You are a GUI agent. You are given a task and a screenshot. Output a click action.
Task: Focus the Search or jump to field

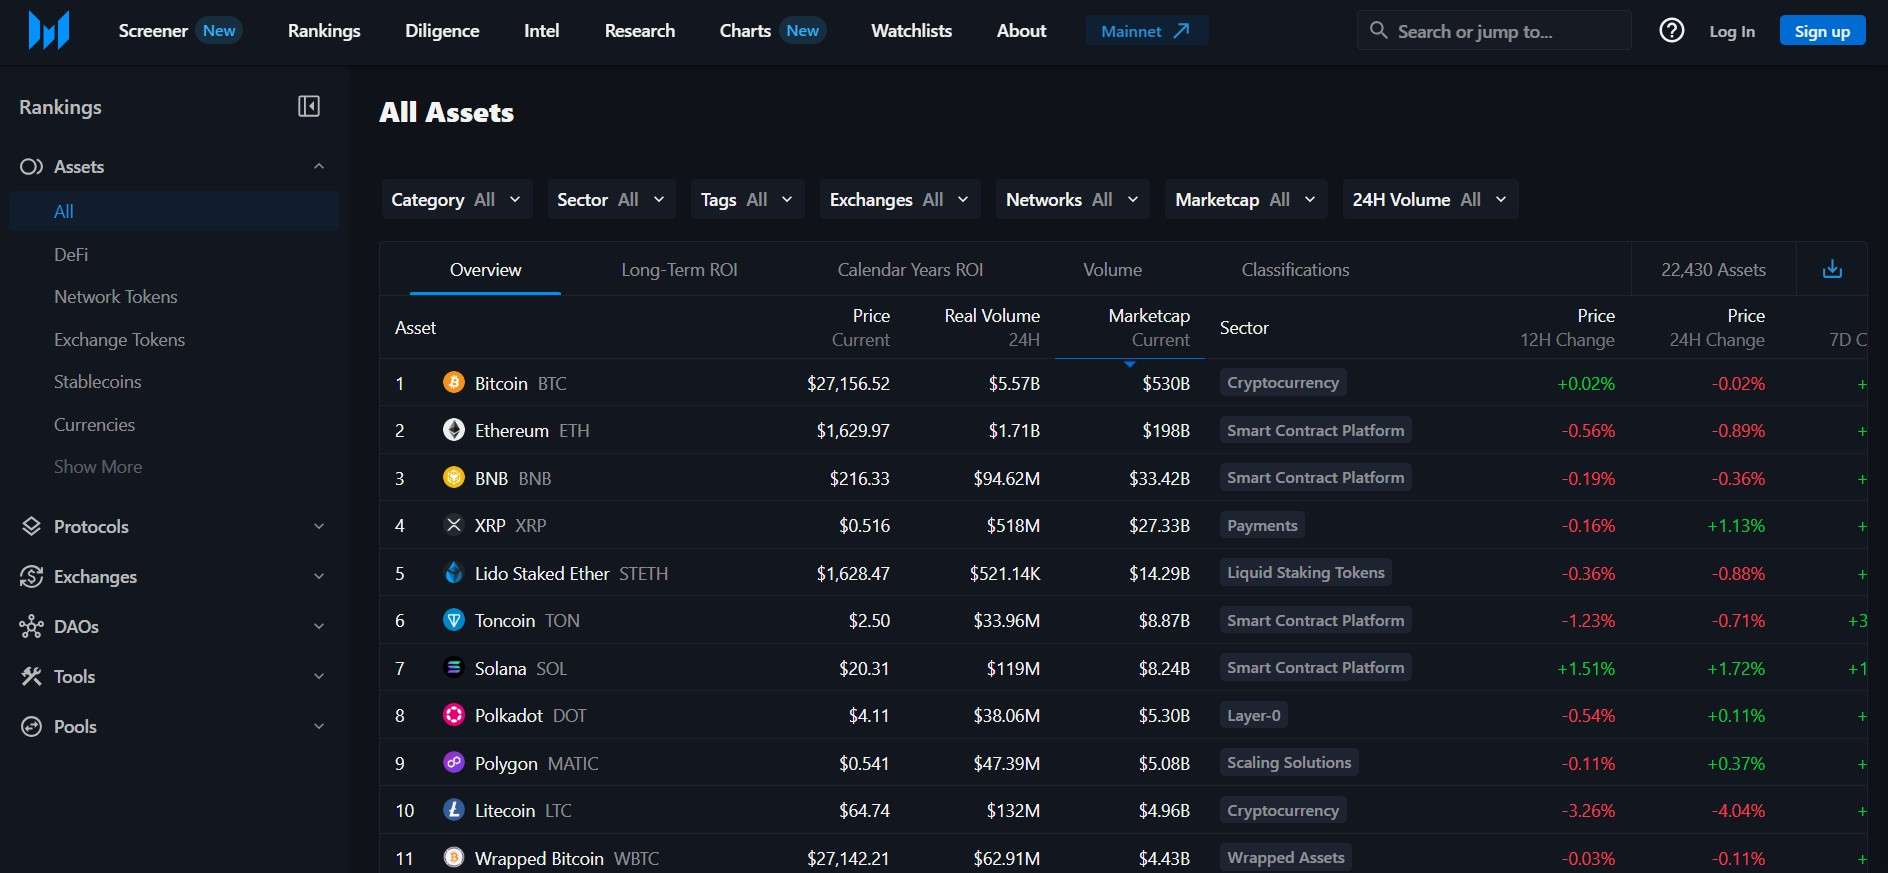1494,31
